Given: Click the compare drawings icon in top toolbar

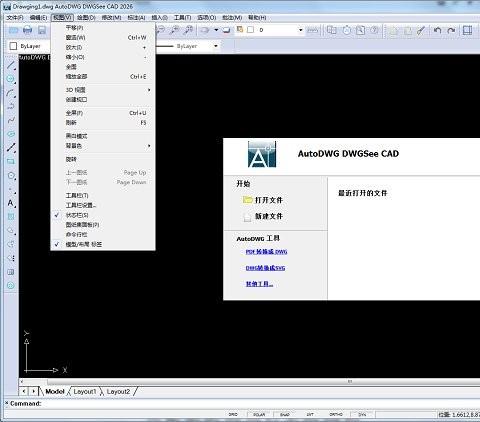Looking at the screenshot, I should coord(331,30).
